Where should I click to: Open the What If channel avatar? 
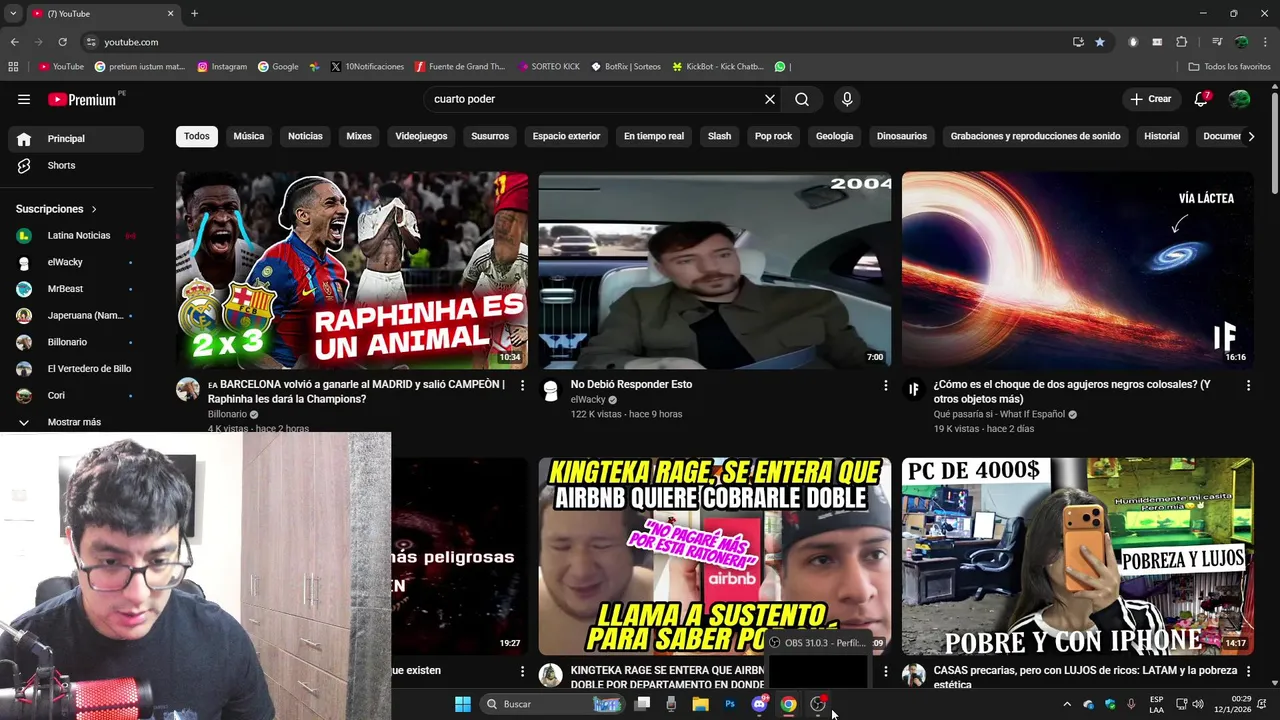click(914, 390)
